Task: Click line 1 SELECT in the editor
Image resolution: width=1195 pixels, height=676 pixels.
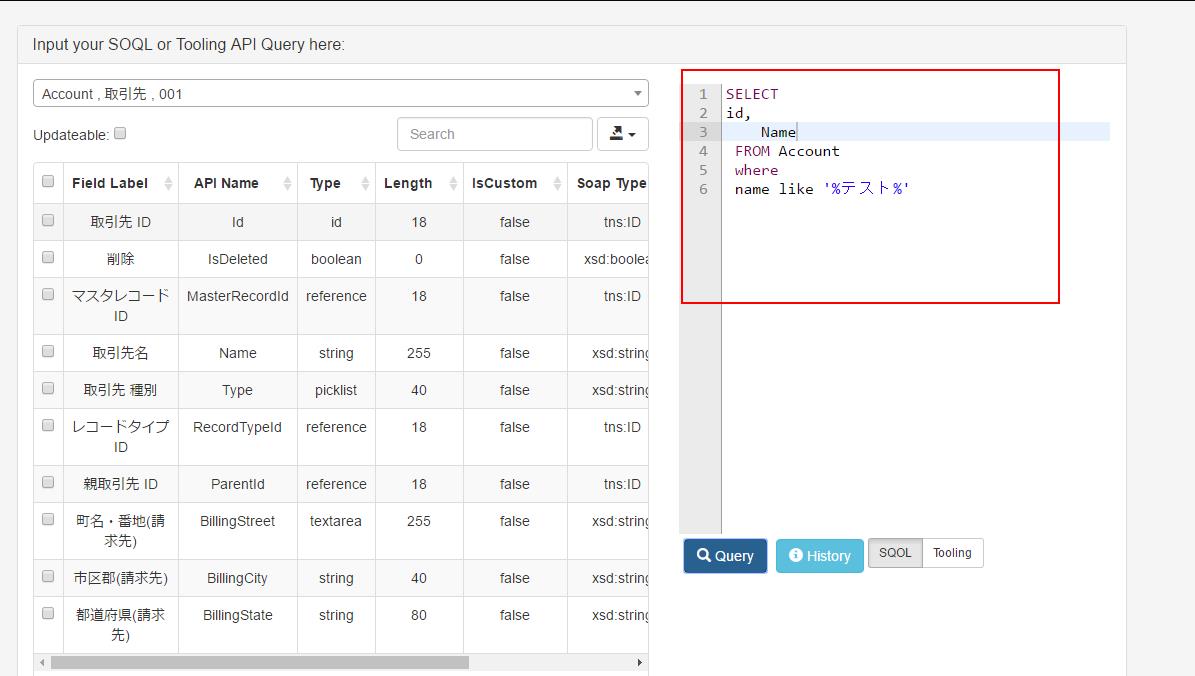Action: pyautogui.click(x=751, y=94)
